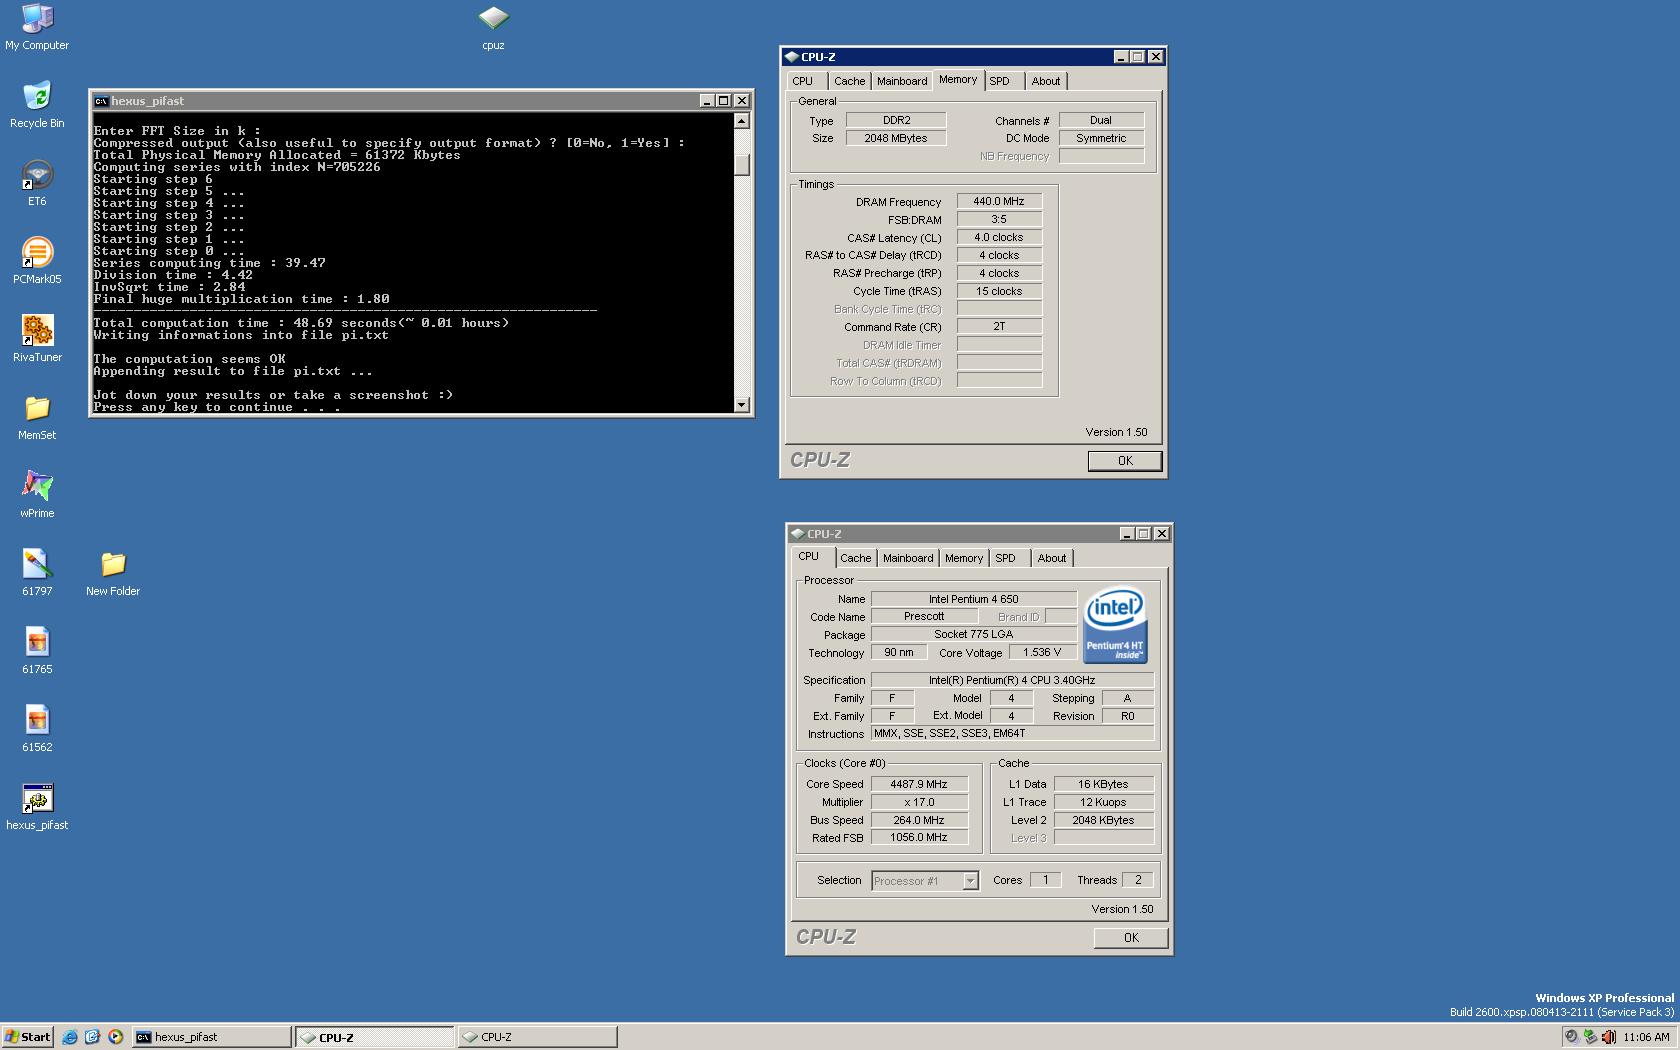Click the console scrollbar down arrow
Screen dimensions: 1680x1050
(x=741, y=405)
